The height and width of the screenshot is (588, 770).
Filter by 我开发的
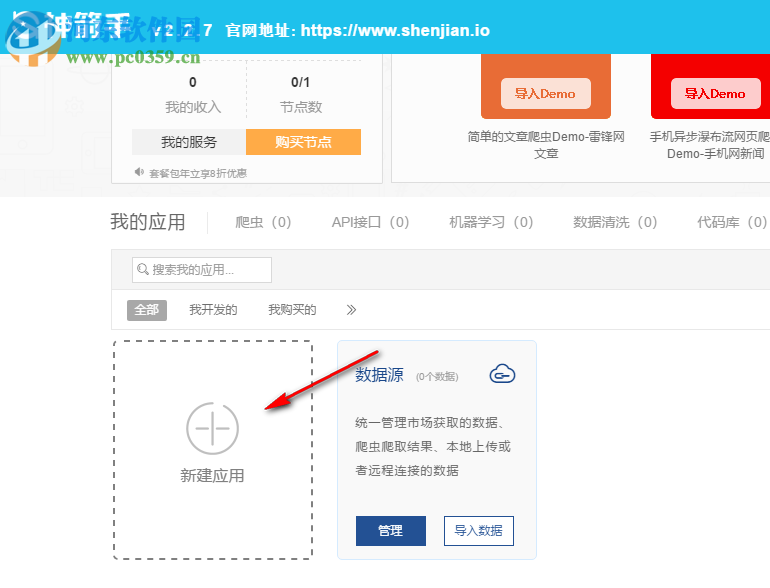tap(213, 310)
